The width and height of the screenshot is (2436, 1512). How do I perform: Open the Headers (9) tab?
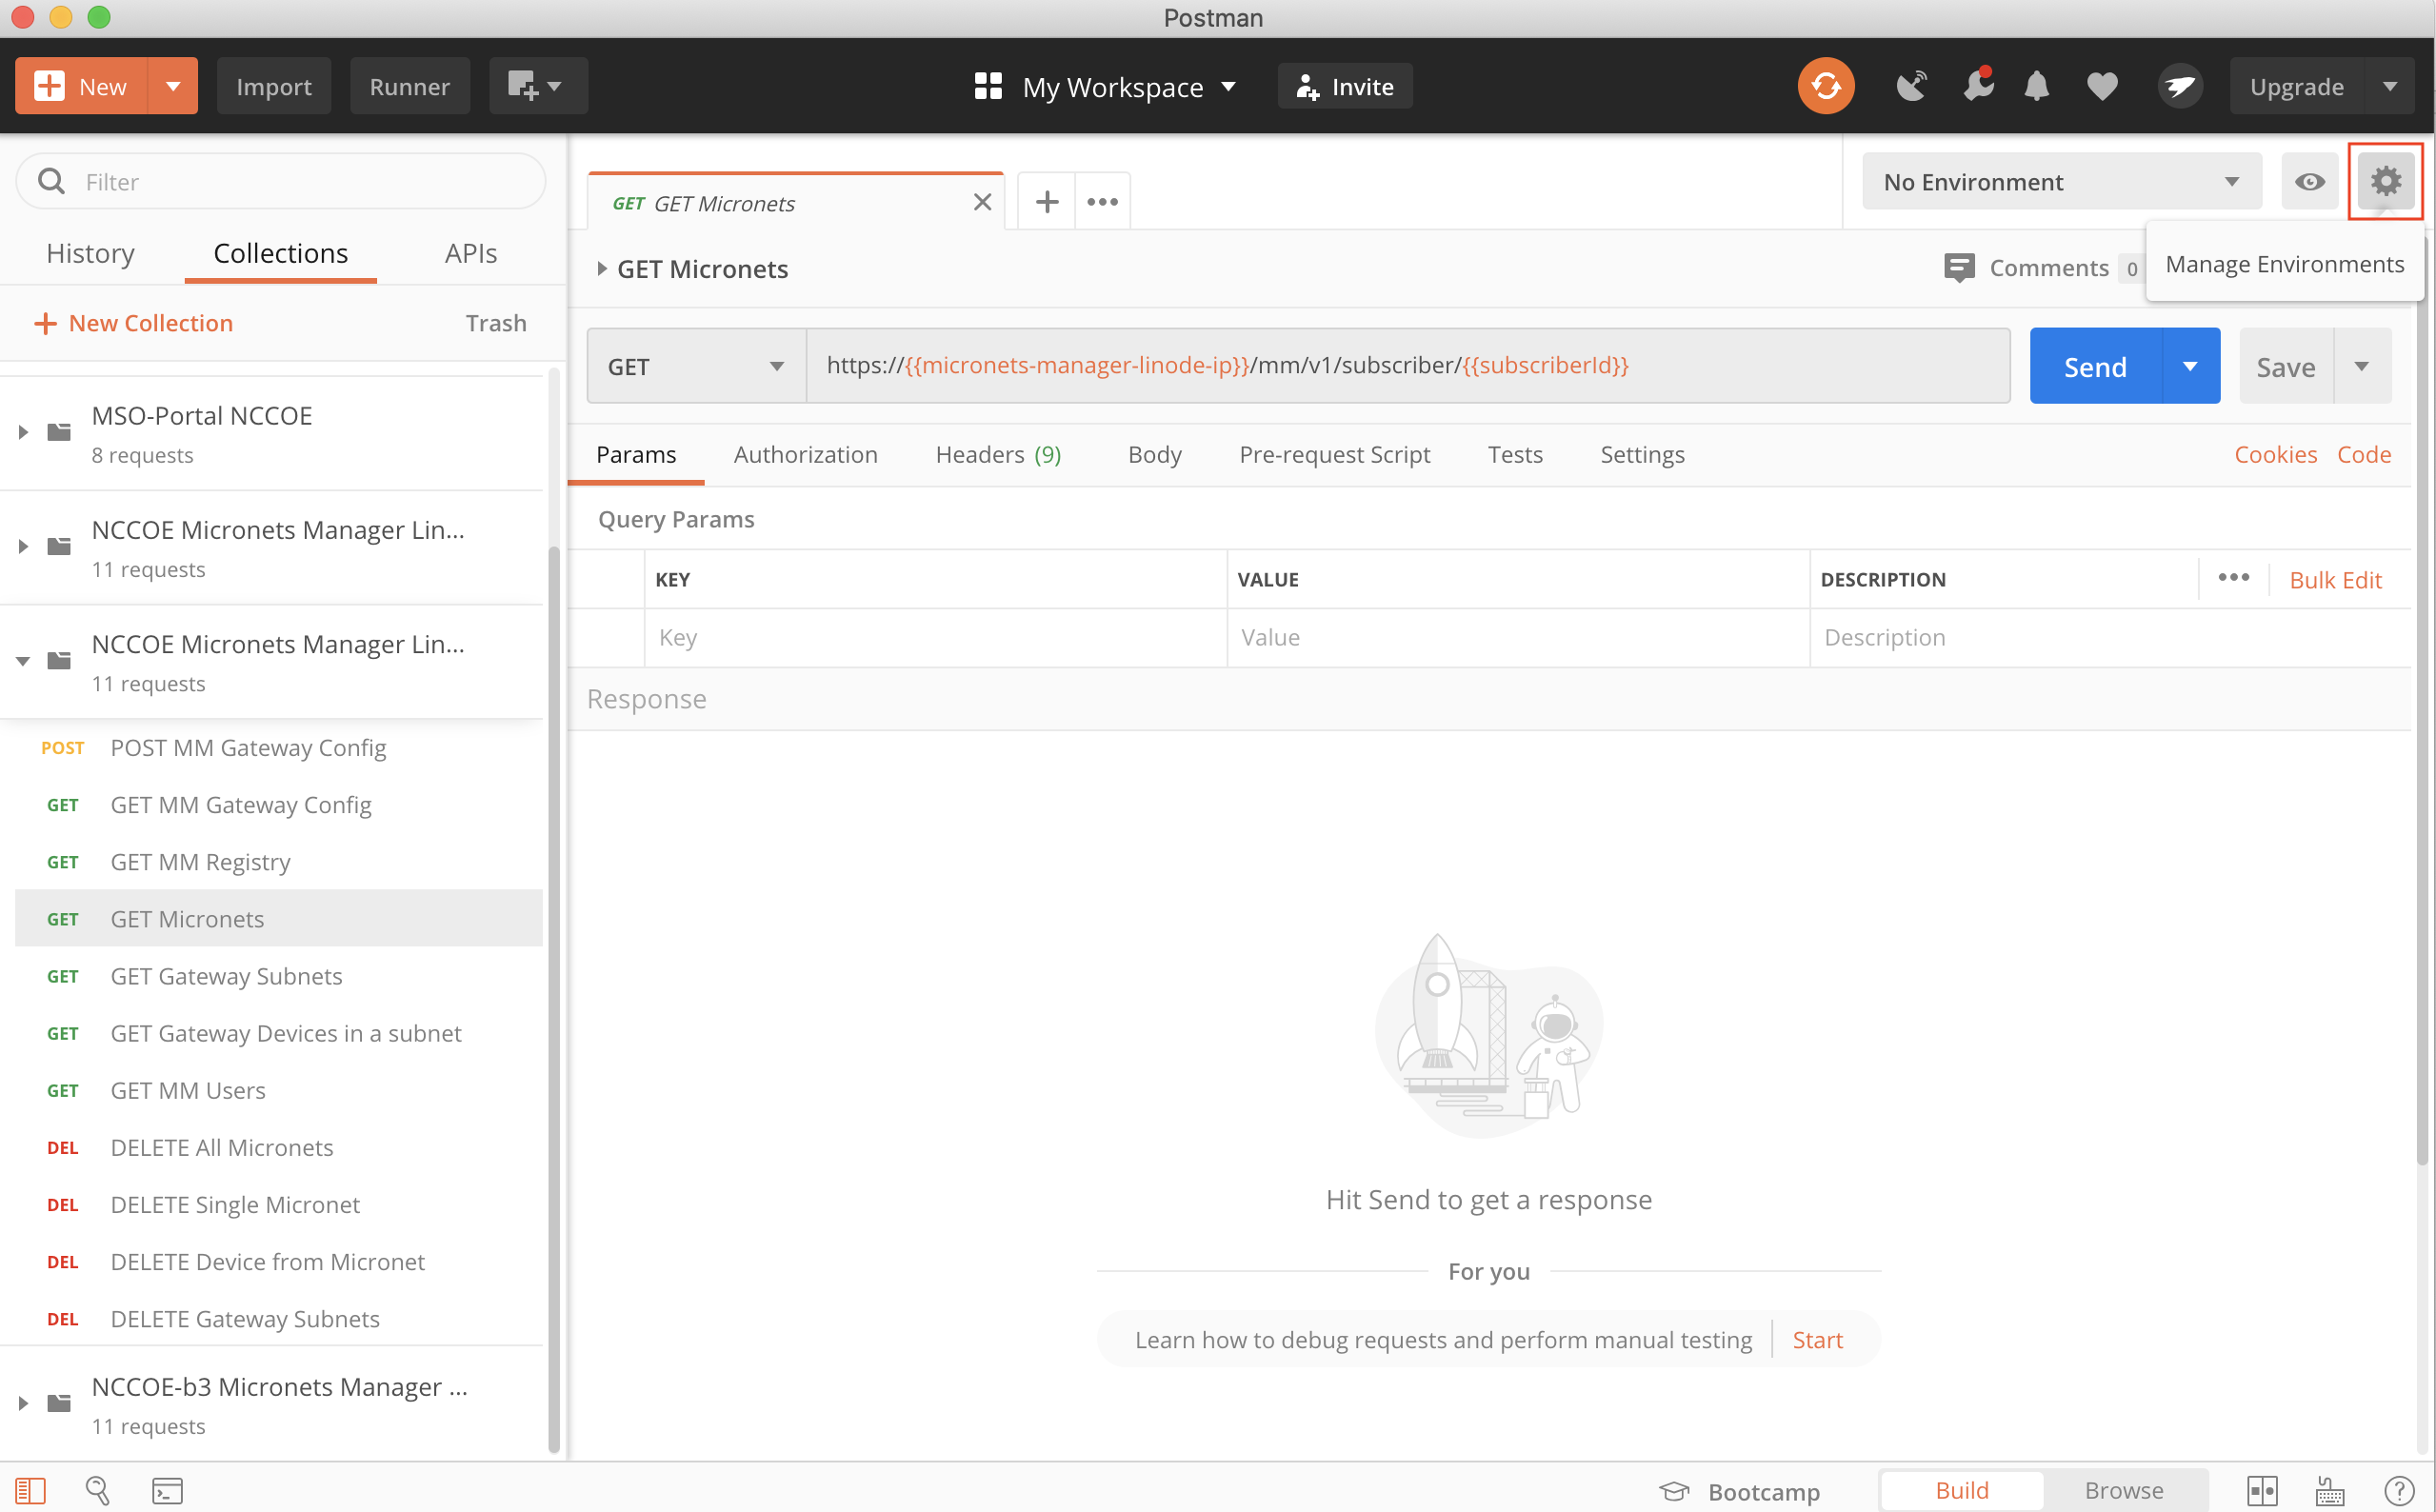pyautogui.click(x=998, y=454)
